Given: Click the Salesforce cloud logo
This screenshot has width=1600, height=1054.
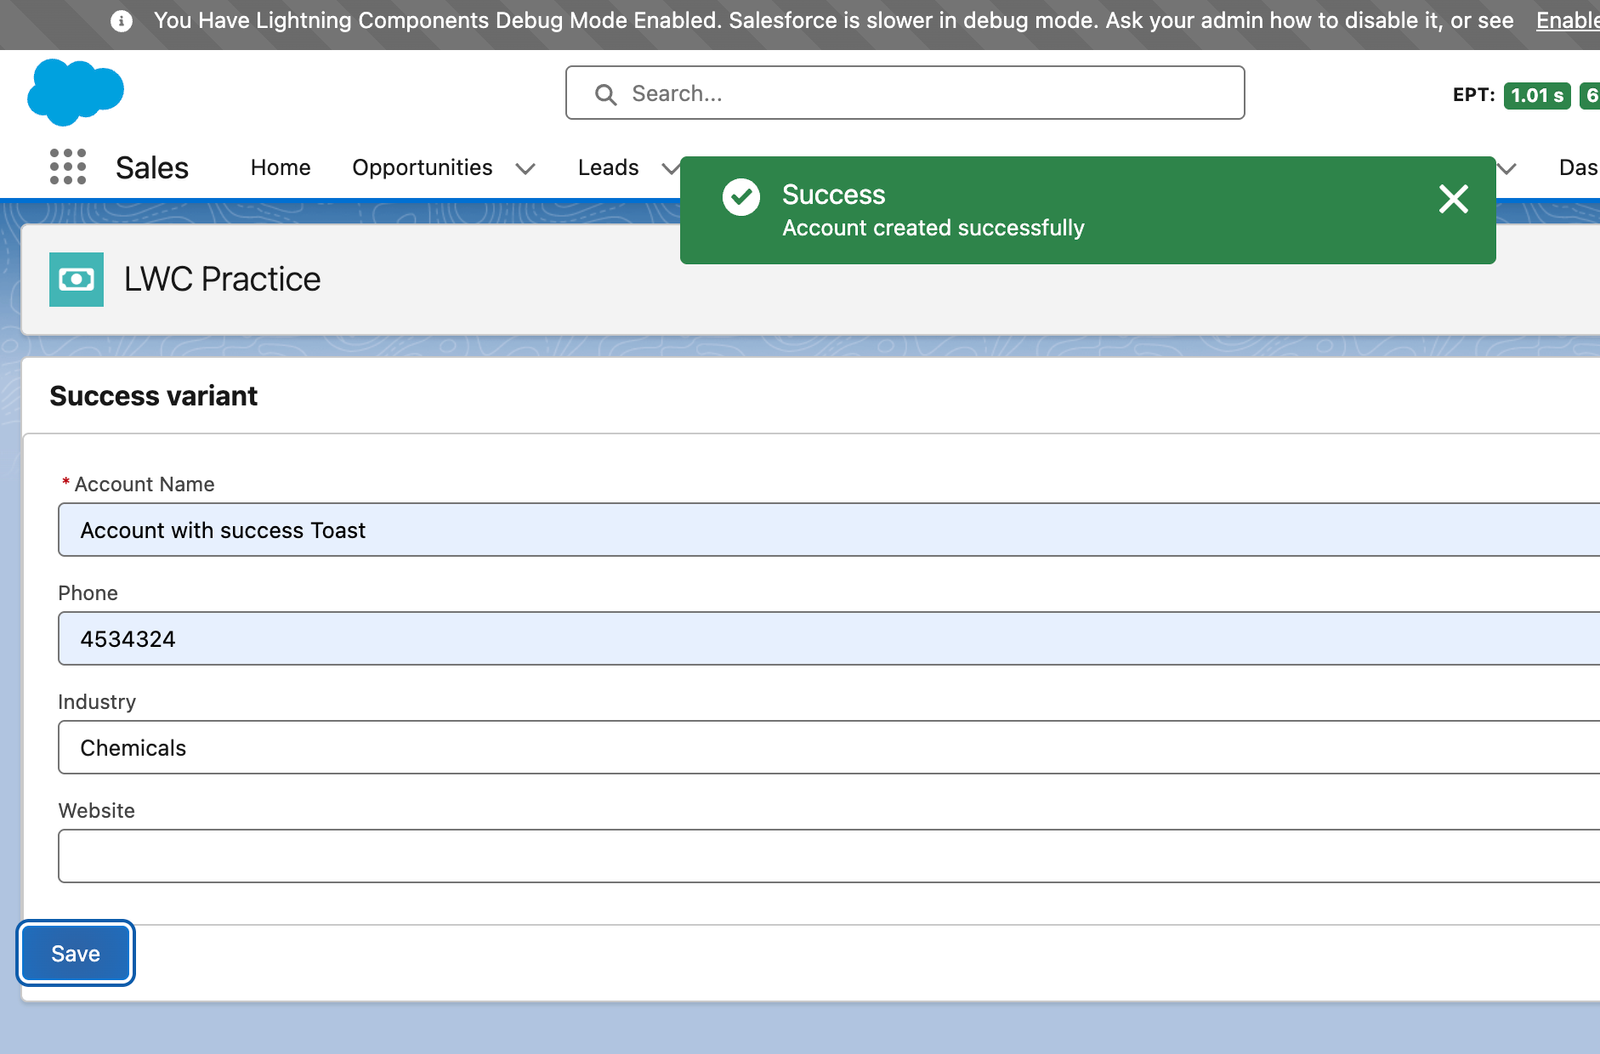Looking at the screenshot, I should point(76,92).
